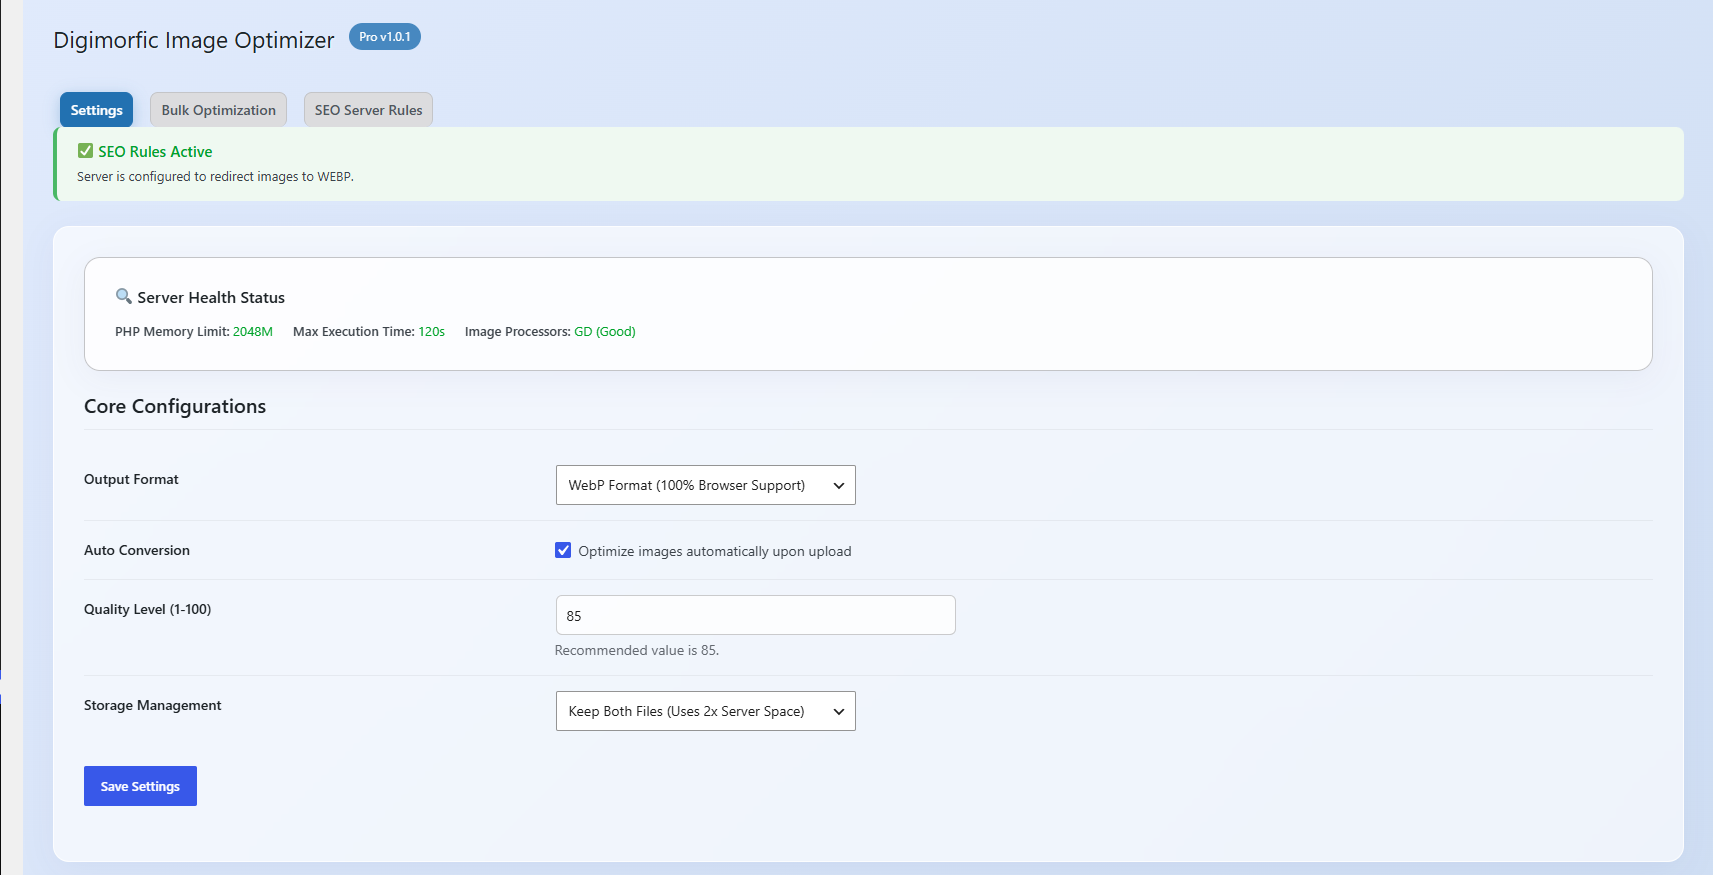Click the 'Recommended value is 85.' hint text

tap(637, 650)
